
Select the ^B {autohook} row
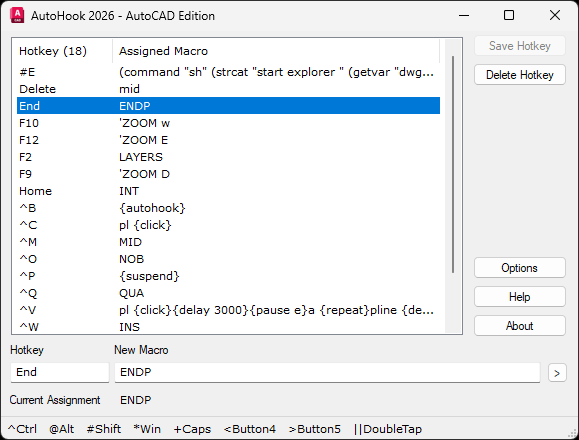tap(228, 208)
